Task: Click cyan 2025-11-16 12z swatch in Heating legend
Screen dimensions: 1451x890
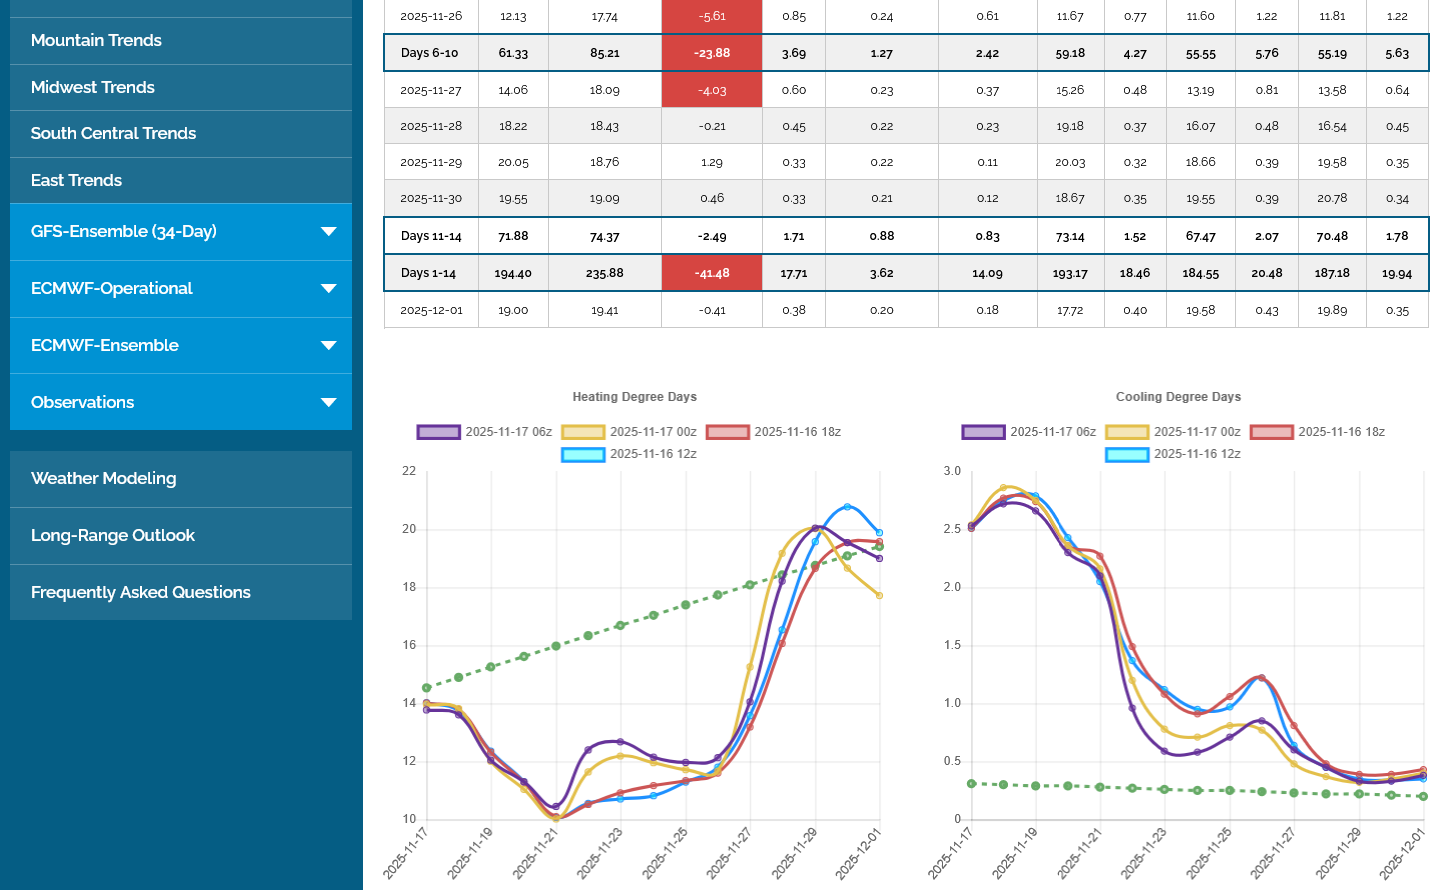Action: tap(583, 454)
